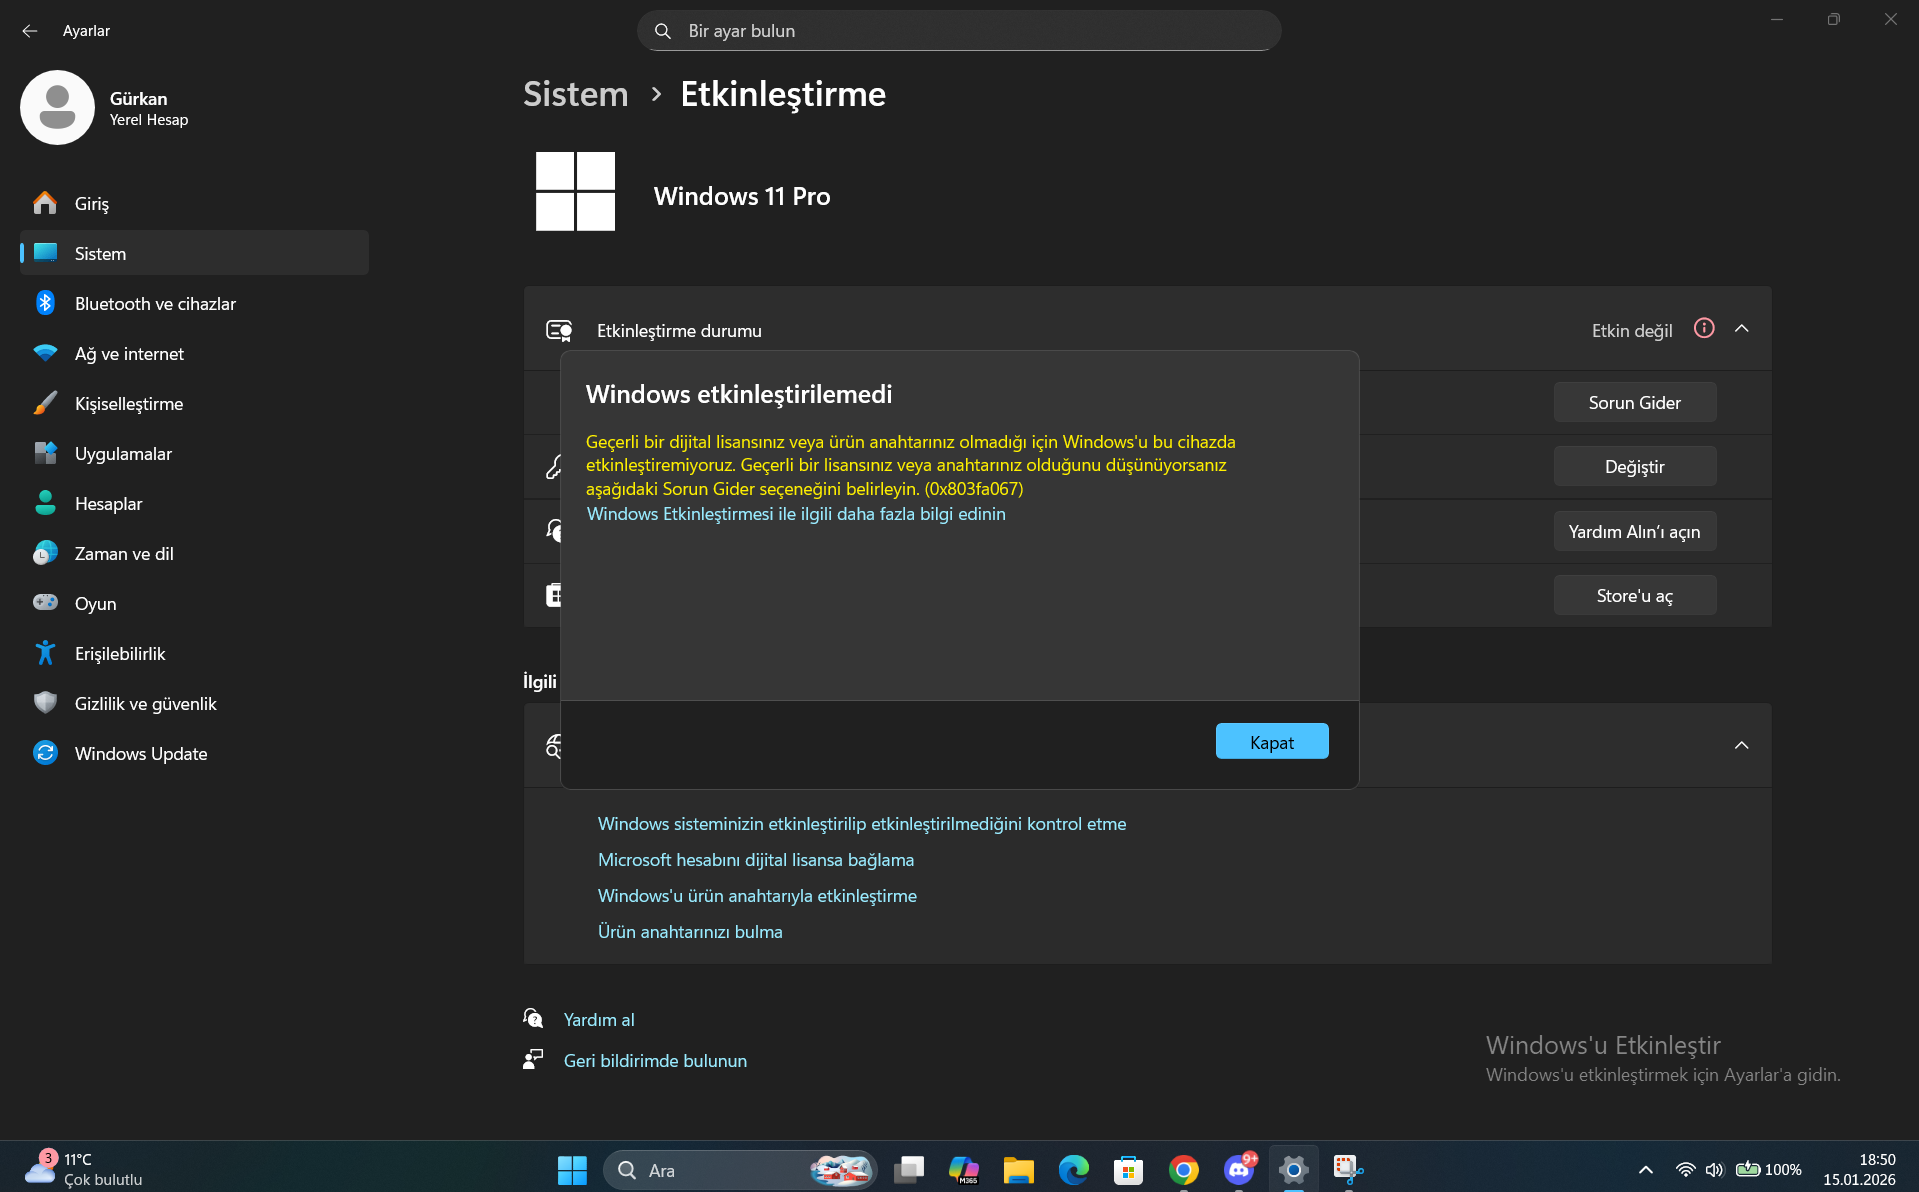Viewport: 1919px width, 1192px height.
Task: Click the Etkinleştirme durumu certificate icon
Action: 559,330
